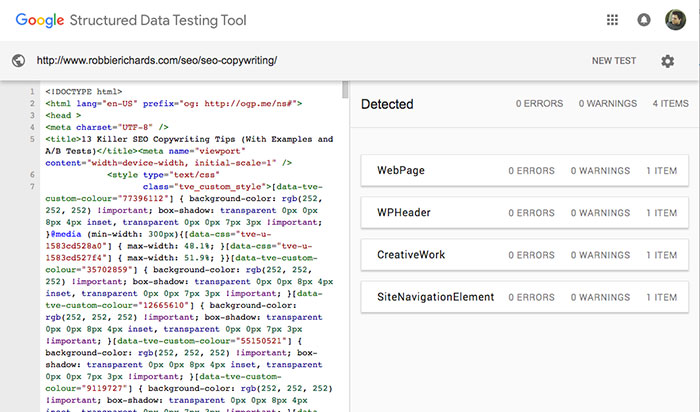The height and width of the screenshot is (412, 700).
Task: Click the DOCTYPE html line in code
Action: pos(83,91)
